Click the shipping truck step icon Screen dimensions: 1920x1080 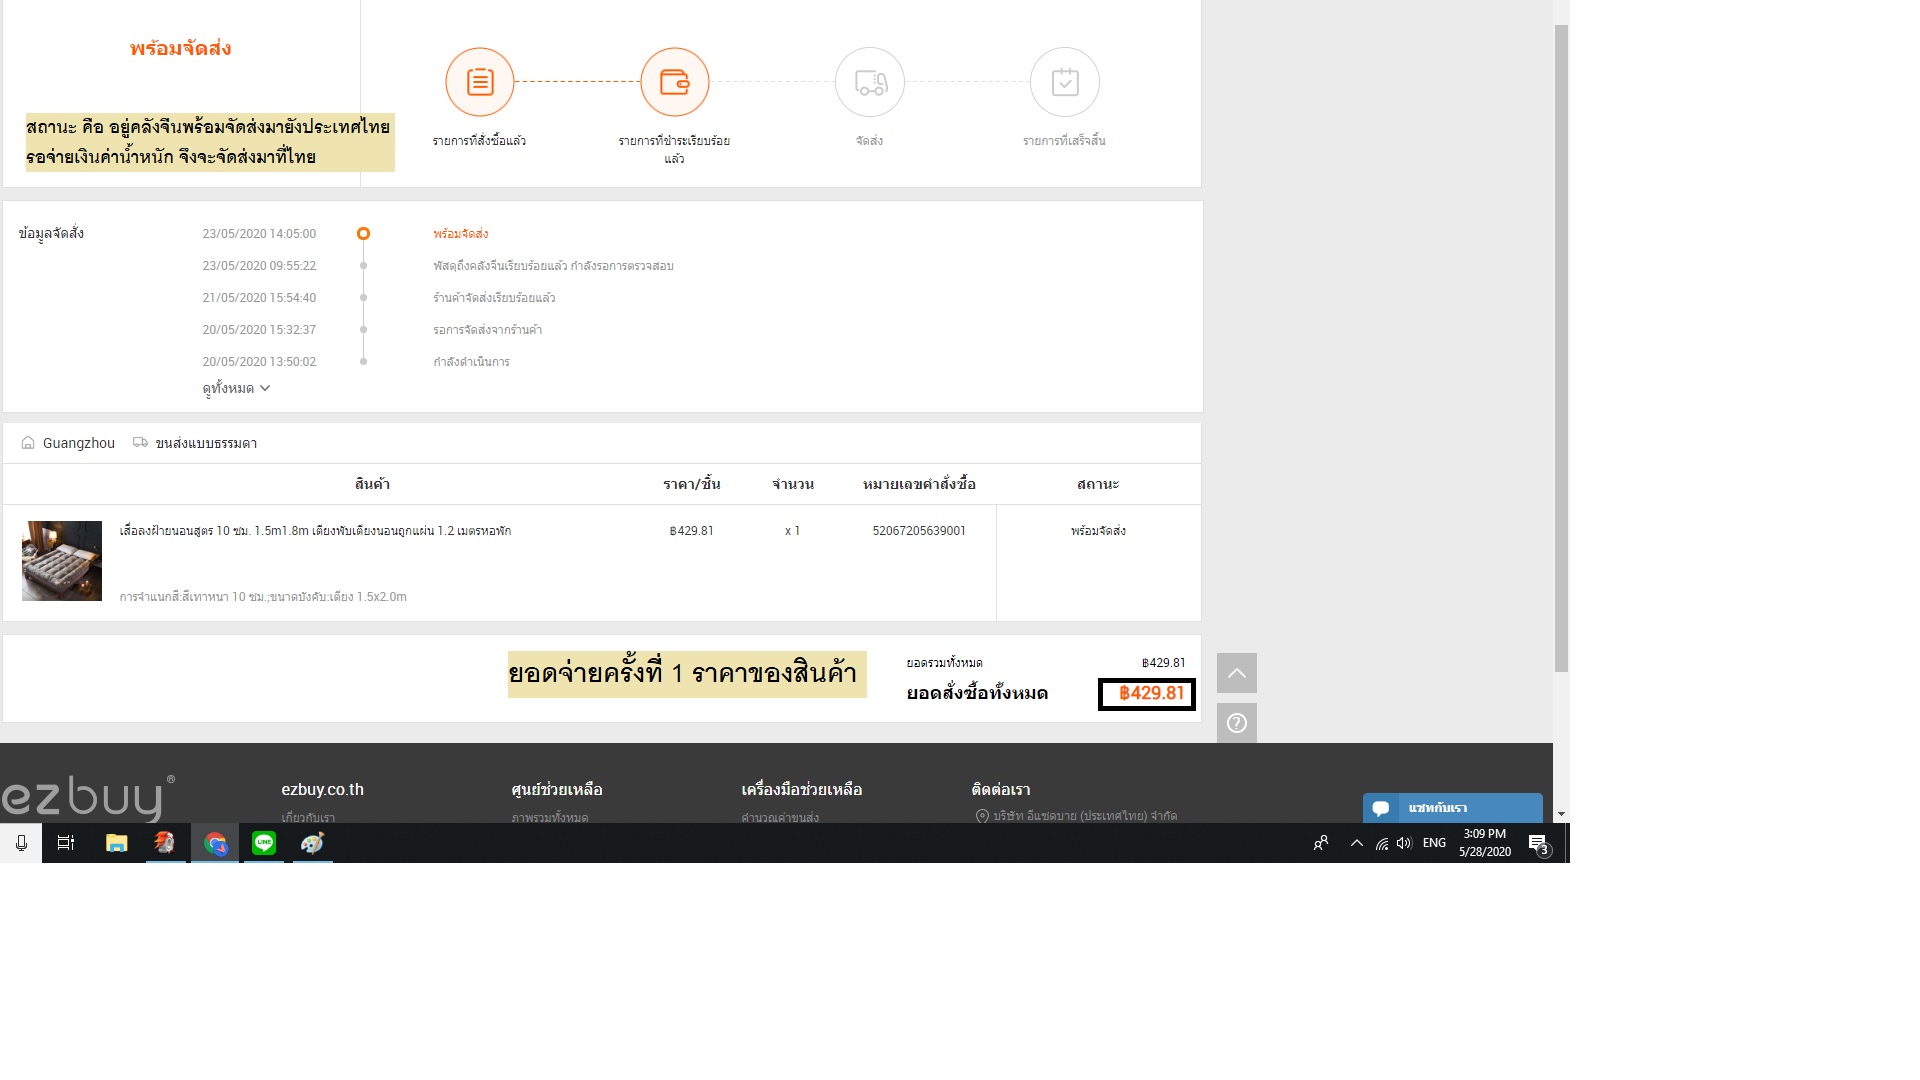[870, 82]
